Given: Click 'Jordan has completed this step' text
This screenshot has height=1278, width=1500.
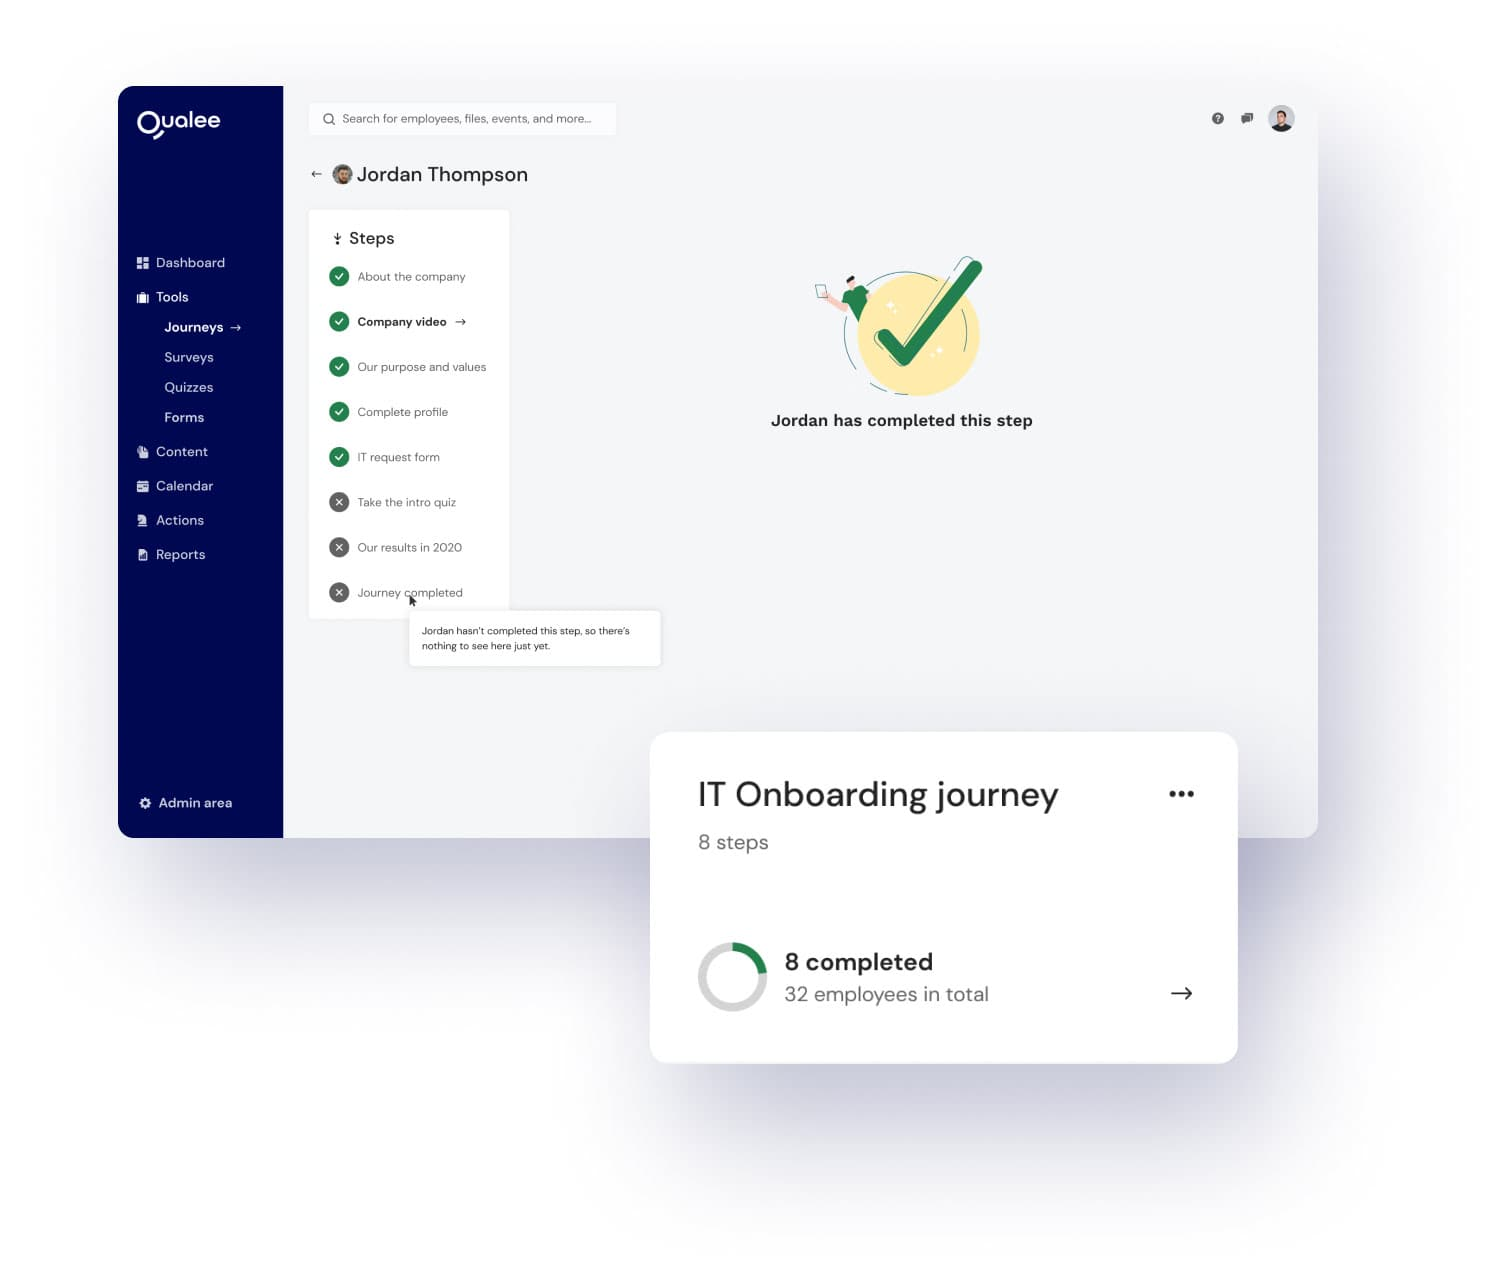Looking at the screenshot, I should (902, 421).
